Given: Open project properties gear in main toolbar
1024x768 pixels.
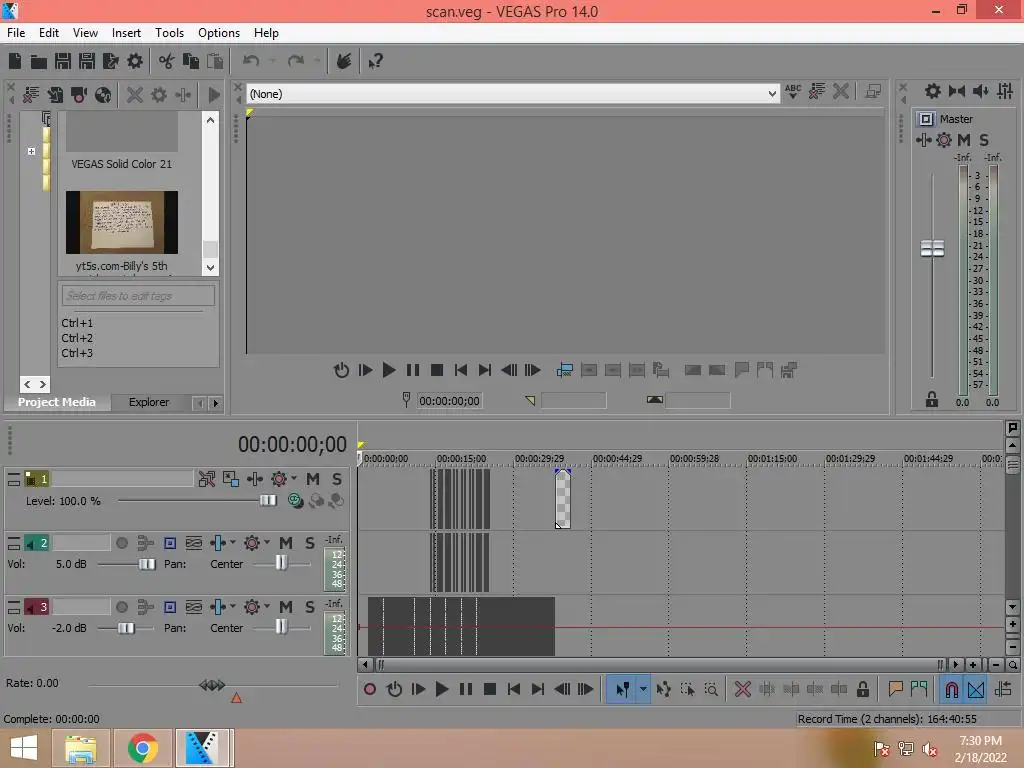Looking at the screenshot, I should pyautogui.click(x=135, y=61).
